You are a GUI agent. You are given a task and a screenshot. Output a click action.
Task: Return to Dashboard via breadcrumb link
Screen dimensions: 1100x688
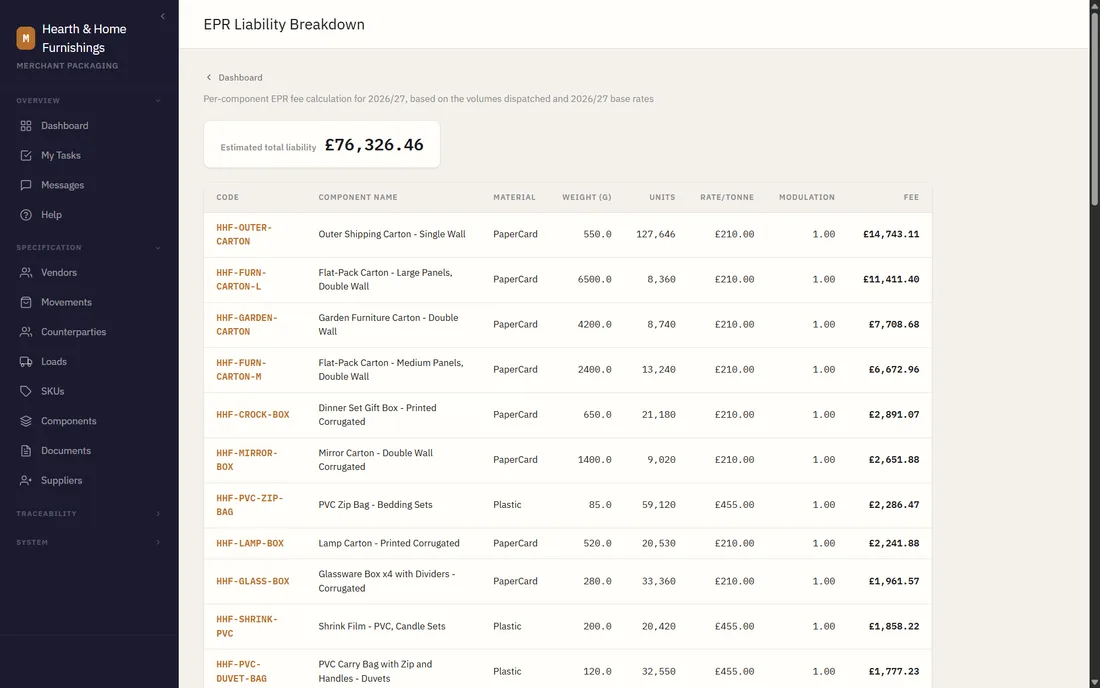[x=240, y=77]
